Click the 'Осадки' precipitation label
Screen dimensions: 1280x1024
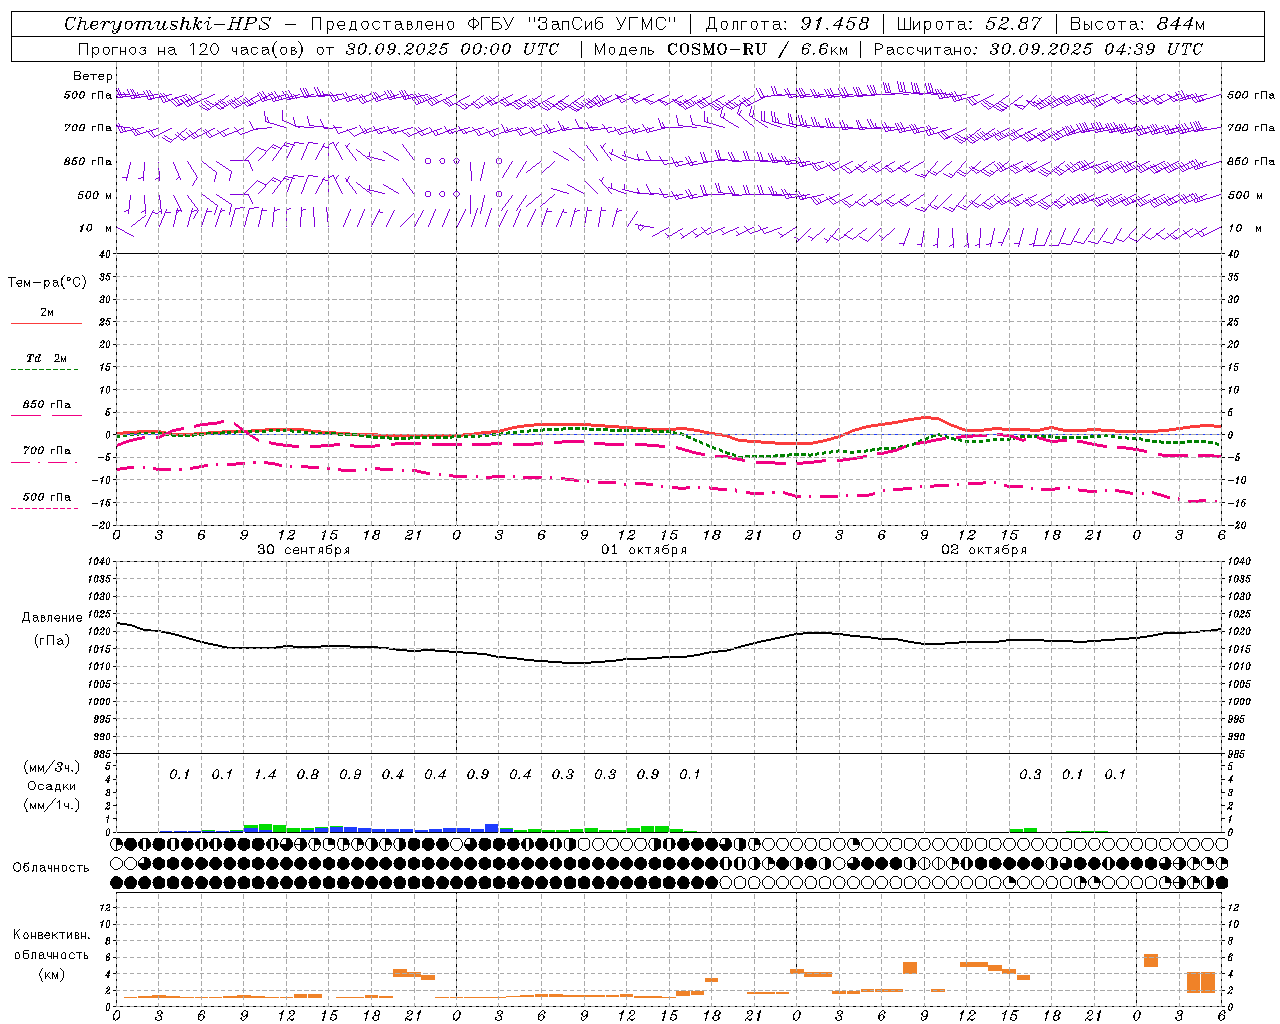tap(52, 786)
